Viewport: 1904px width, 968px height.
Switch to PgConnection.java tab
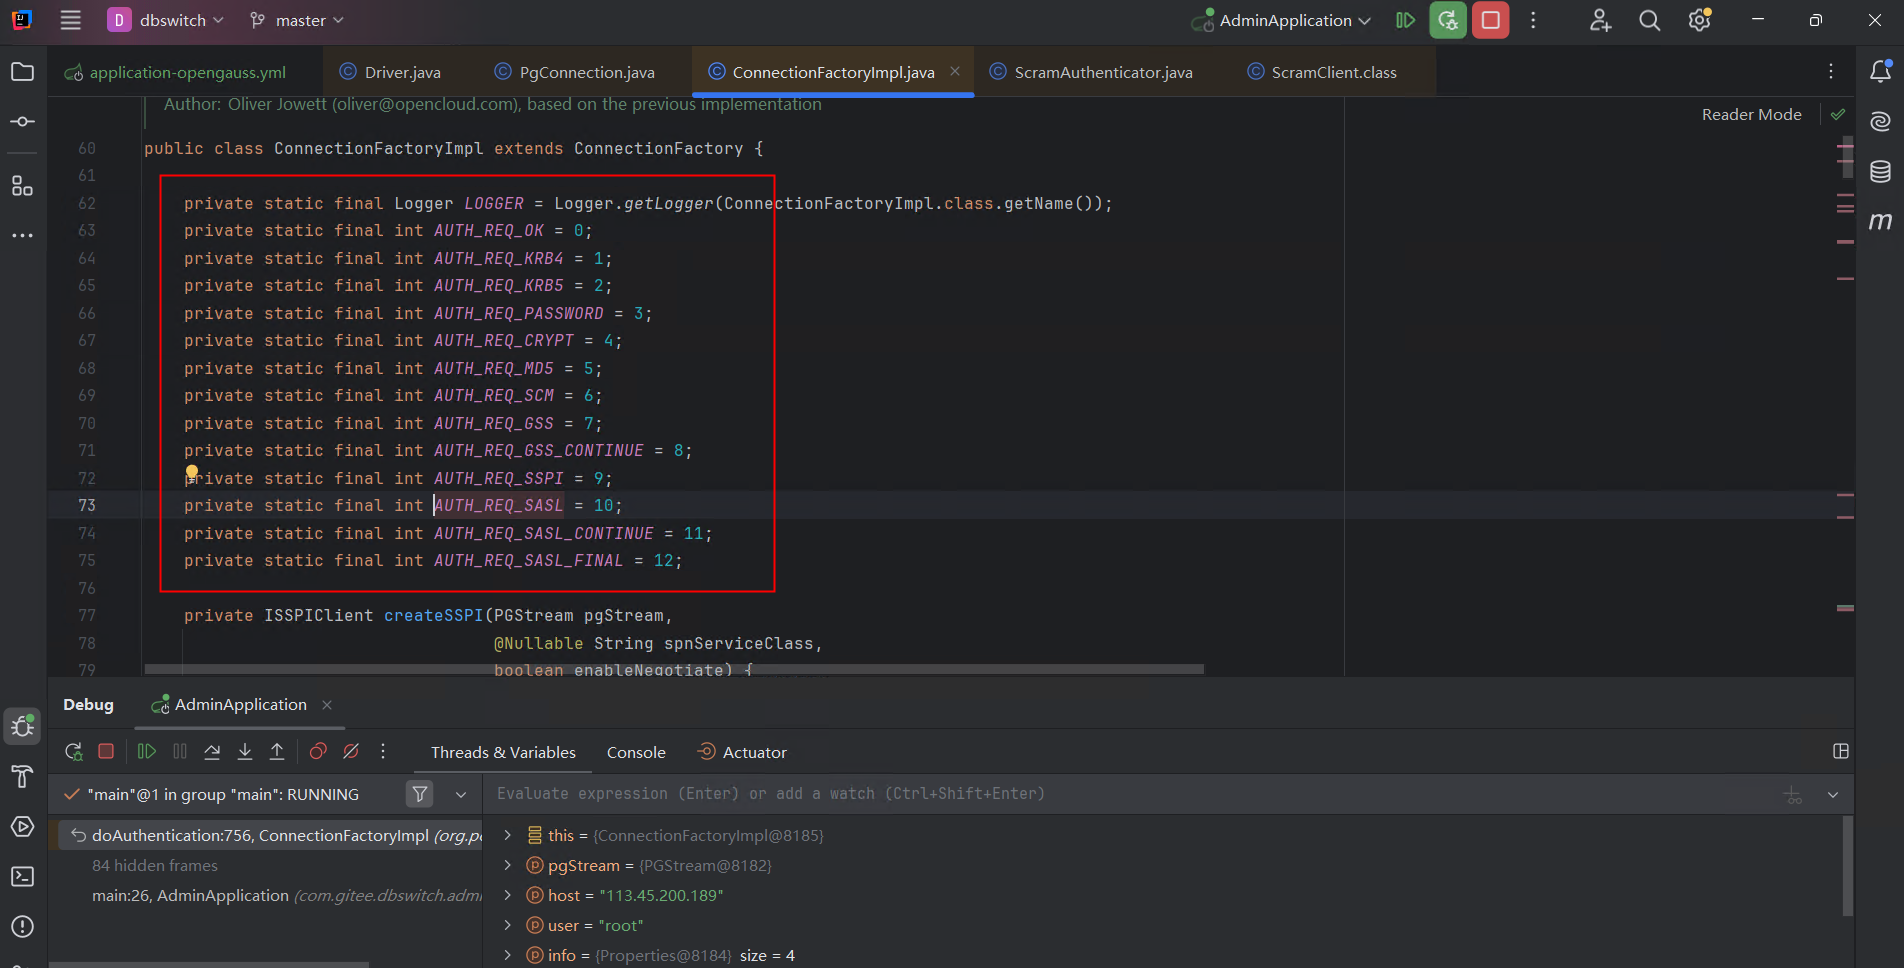(x=586, y=73)
